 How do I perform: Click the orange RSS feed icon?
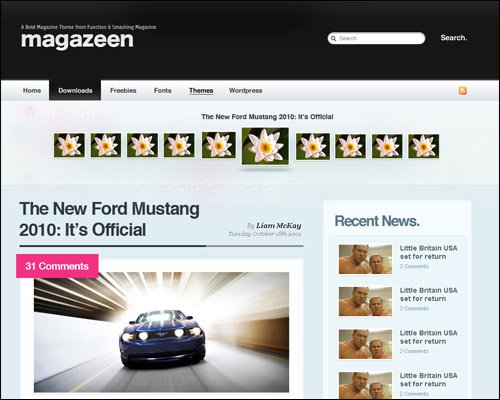click(x=462, y=91)
